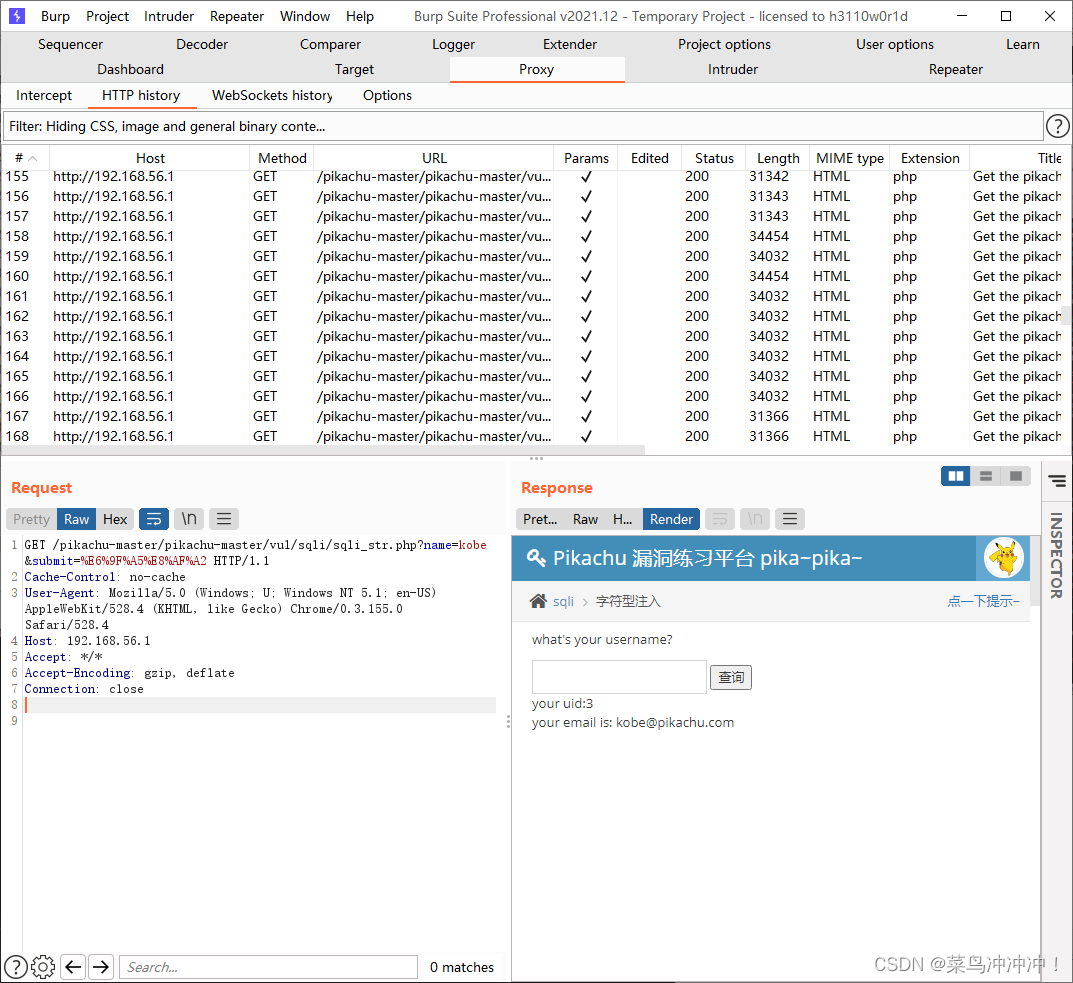Click the key icon in Pikachu header
The image size is (1073, 983).
point(536,558)
